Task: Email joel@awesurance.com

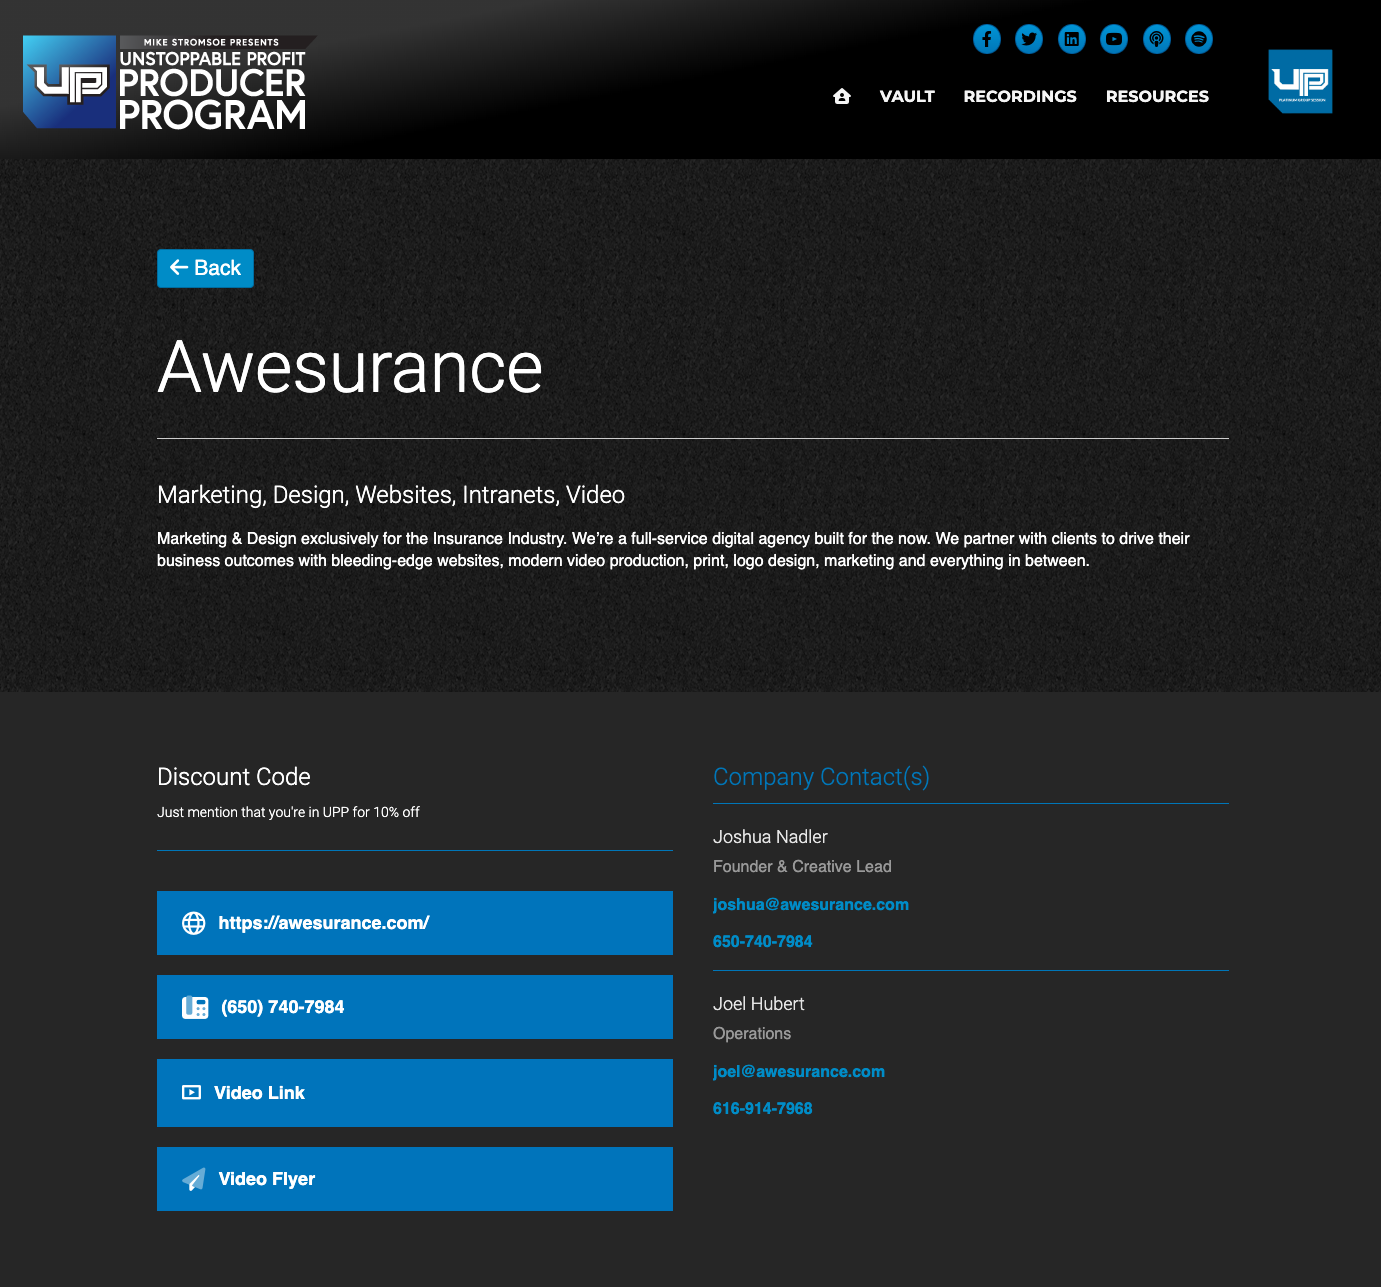Action: click(x=799, y=1071)
